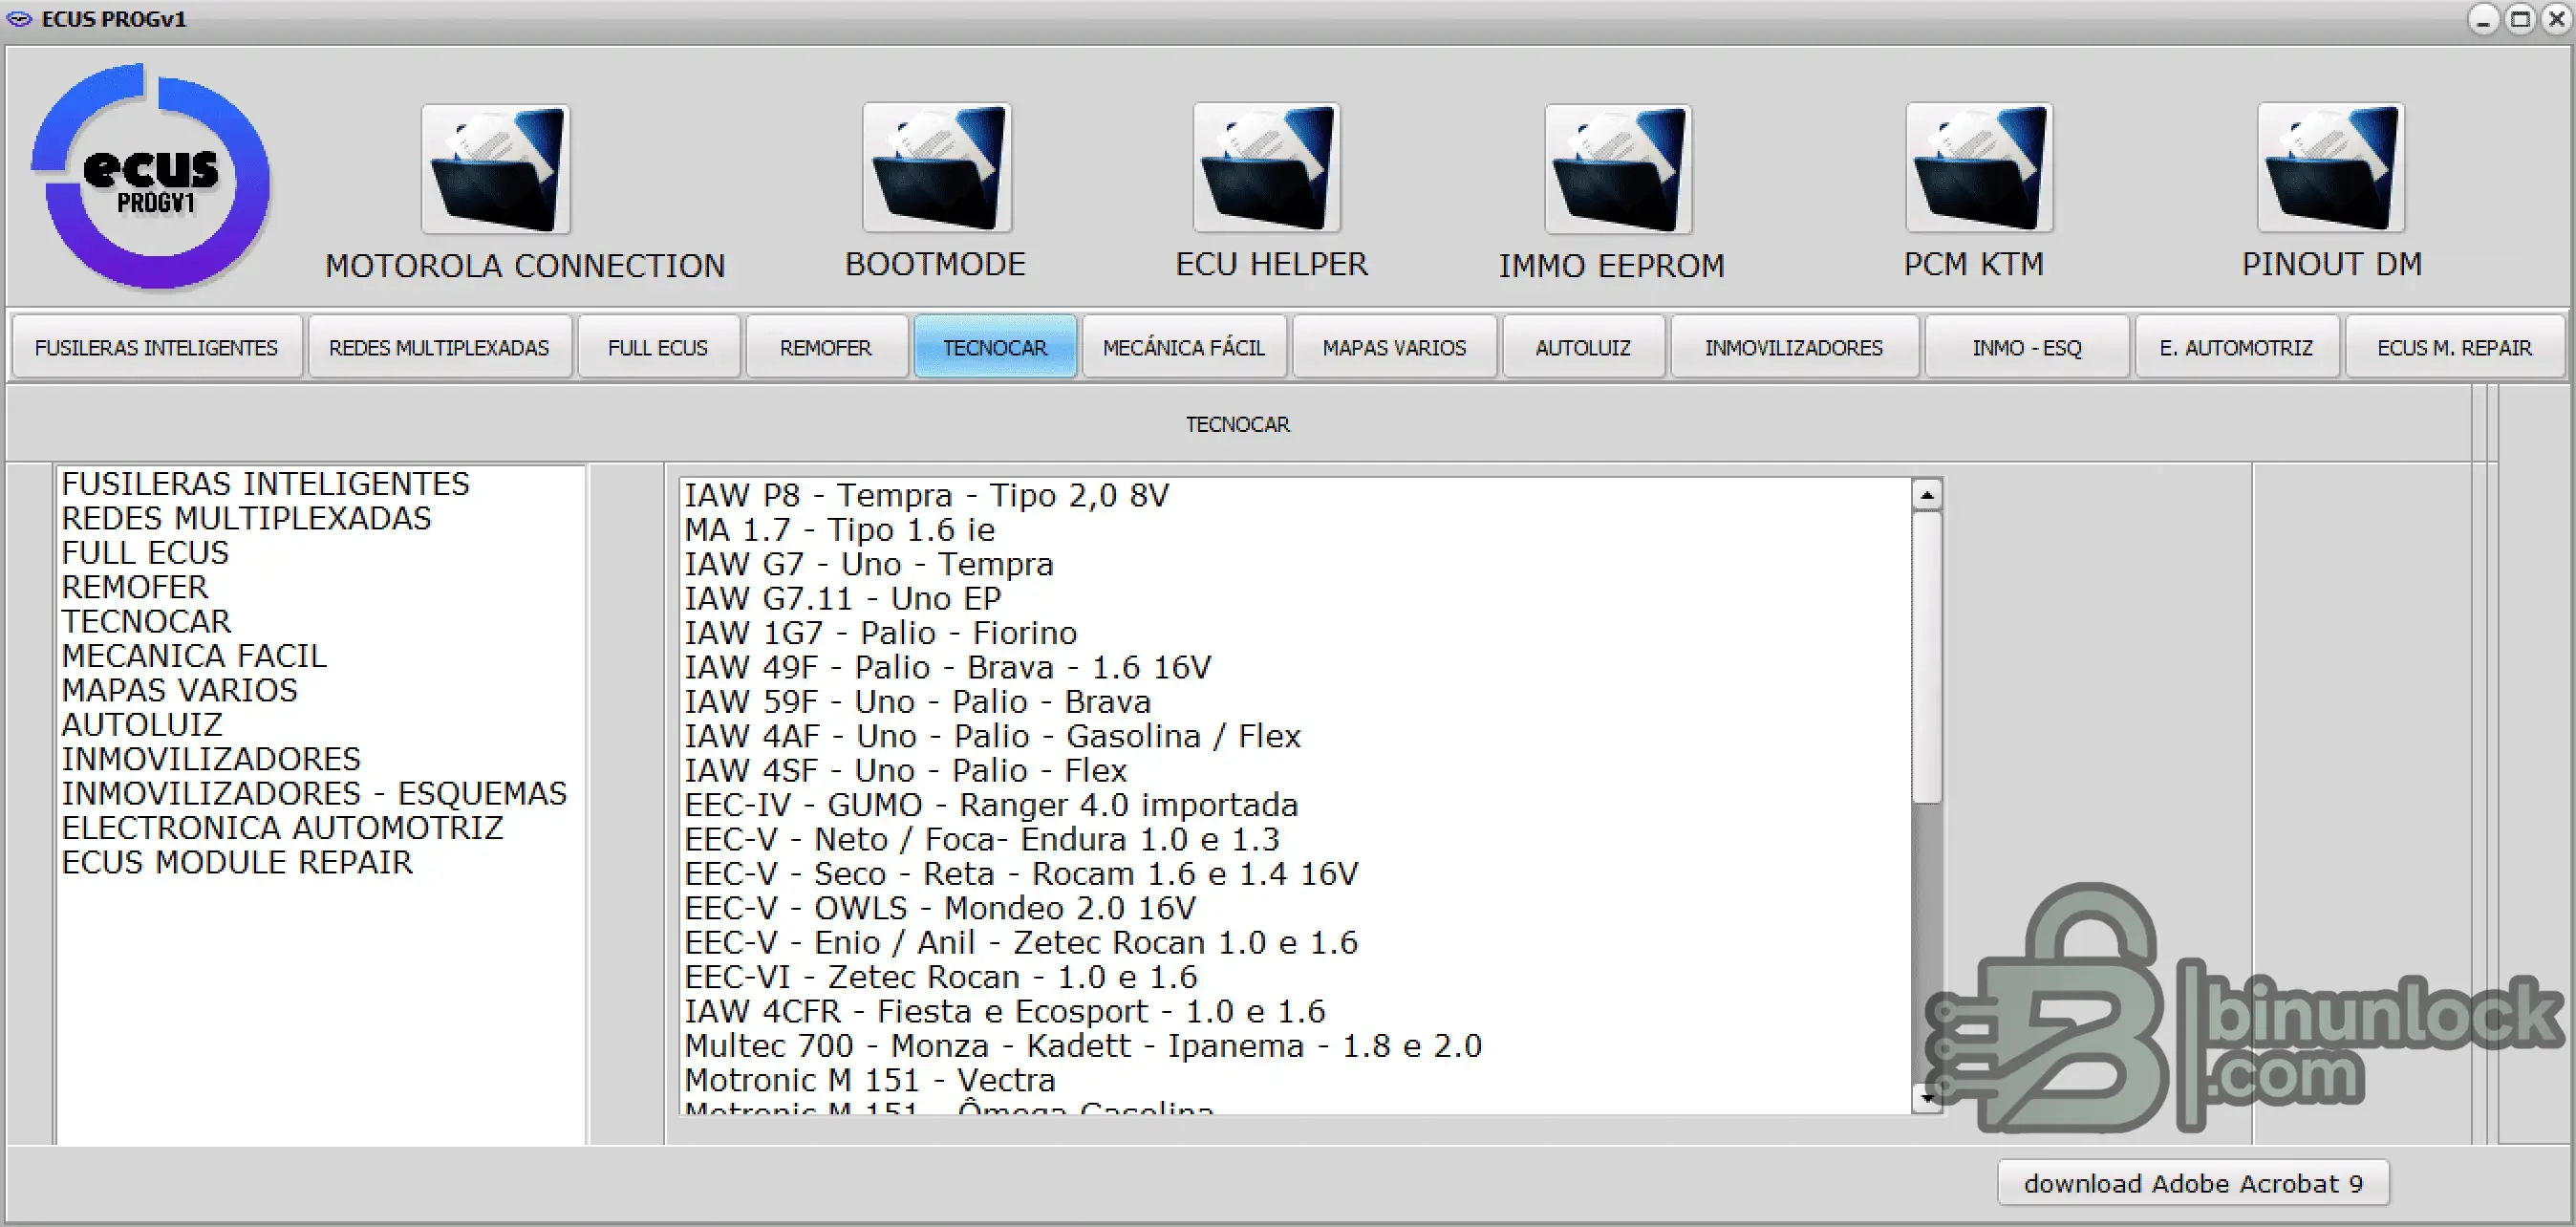Viewport: 2576px width, 1227px height.
Task: Open the IMMO EEPROM folder icon
Action: pos(1618,169)
